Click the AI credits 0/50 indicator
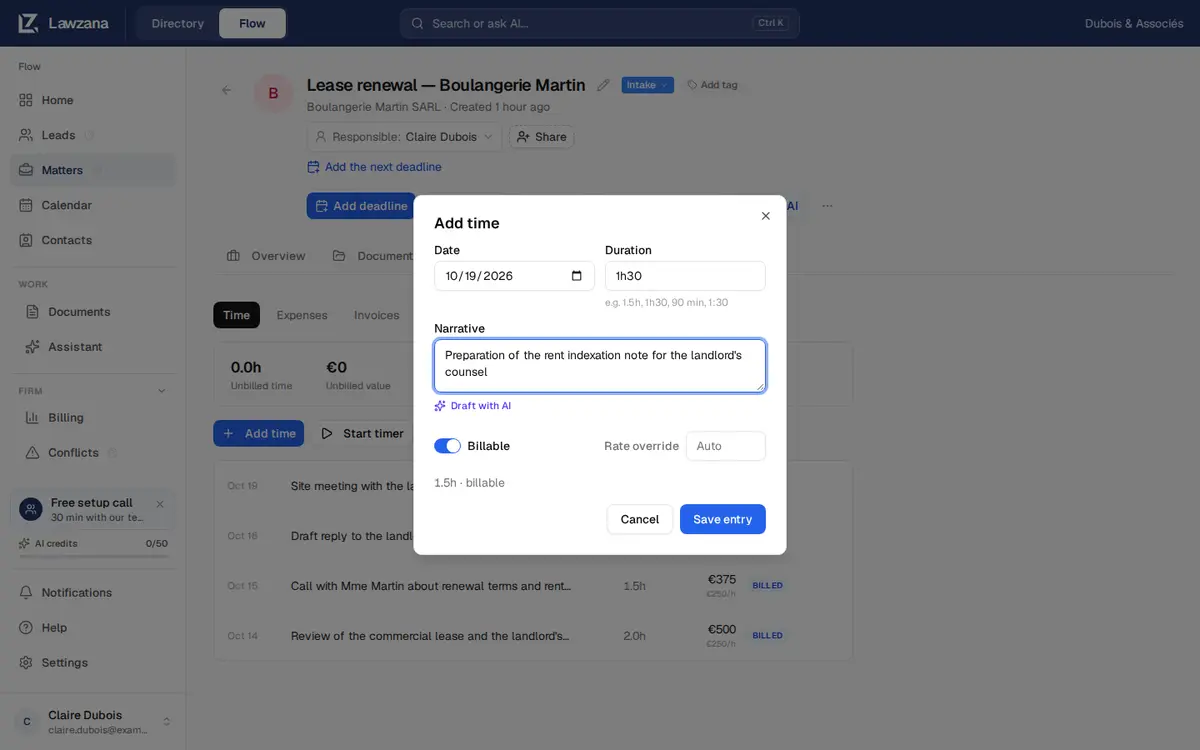This screenshot has height=750, width=1200. (x=93, y=544)
